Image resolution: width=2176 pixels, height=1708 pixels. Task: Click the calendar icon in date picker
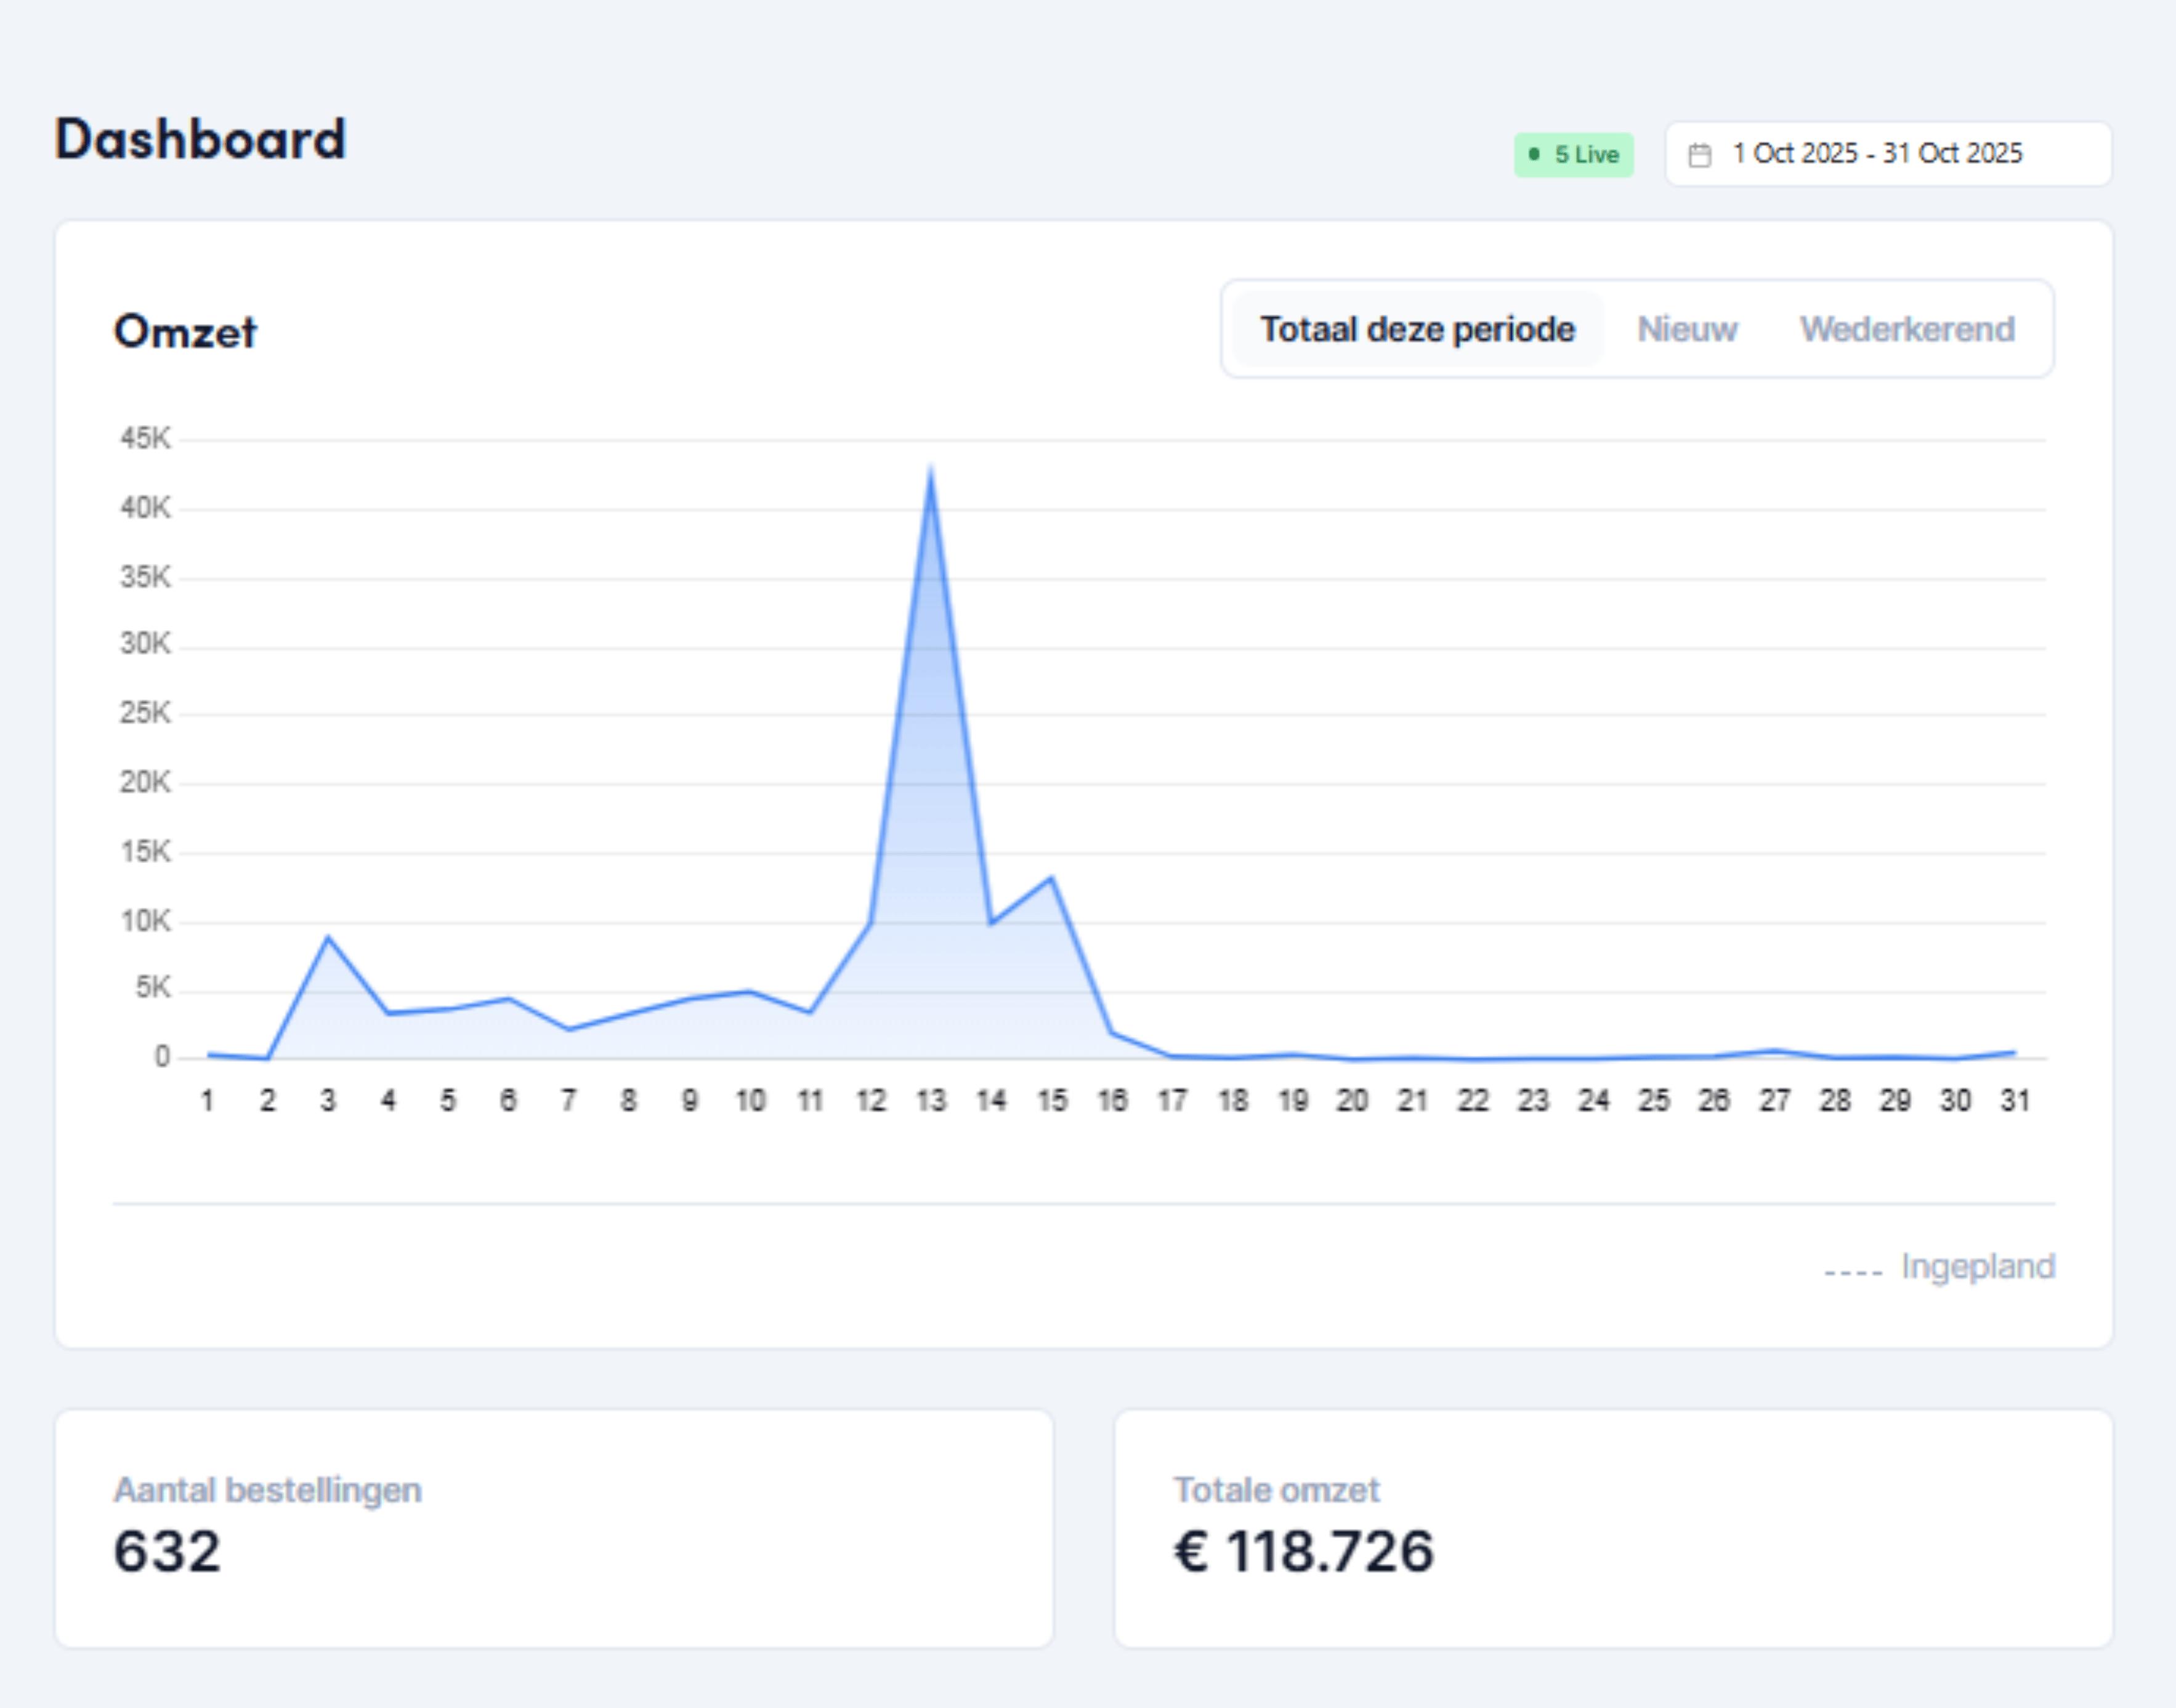tap(1699, 155)
